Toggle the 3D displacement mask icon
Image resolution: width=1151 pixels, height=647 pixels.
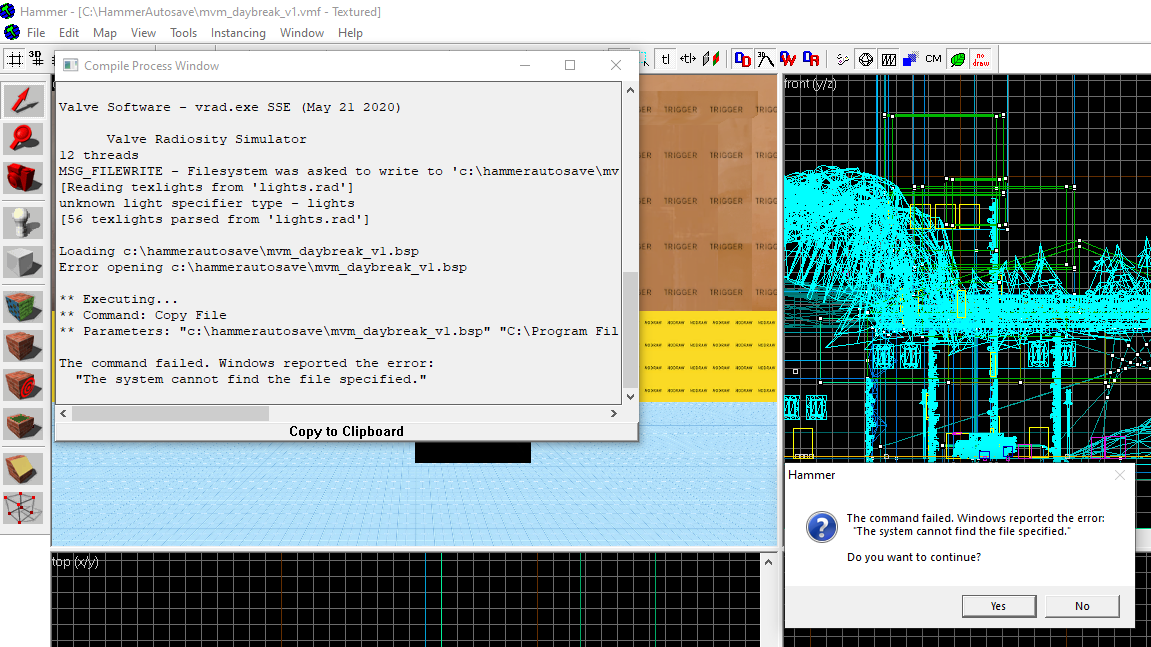click(x=765, y=59)
